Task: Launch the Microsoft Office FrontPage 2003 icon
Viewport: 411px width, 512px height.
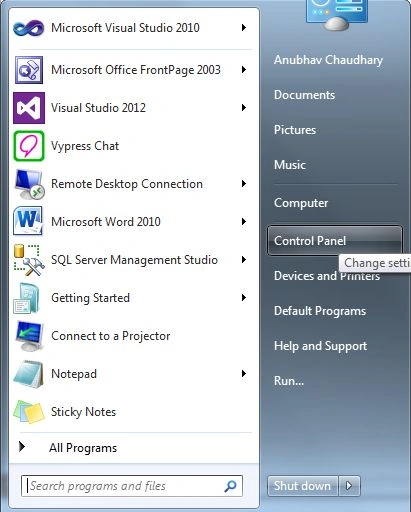Action: click(29, 70)
